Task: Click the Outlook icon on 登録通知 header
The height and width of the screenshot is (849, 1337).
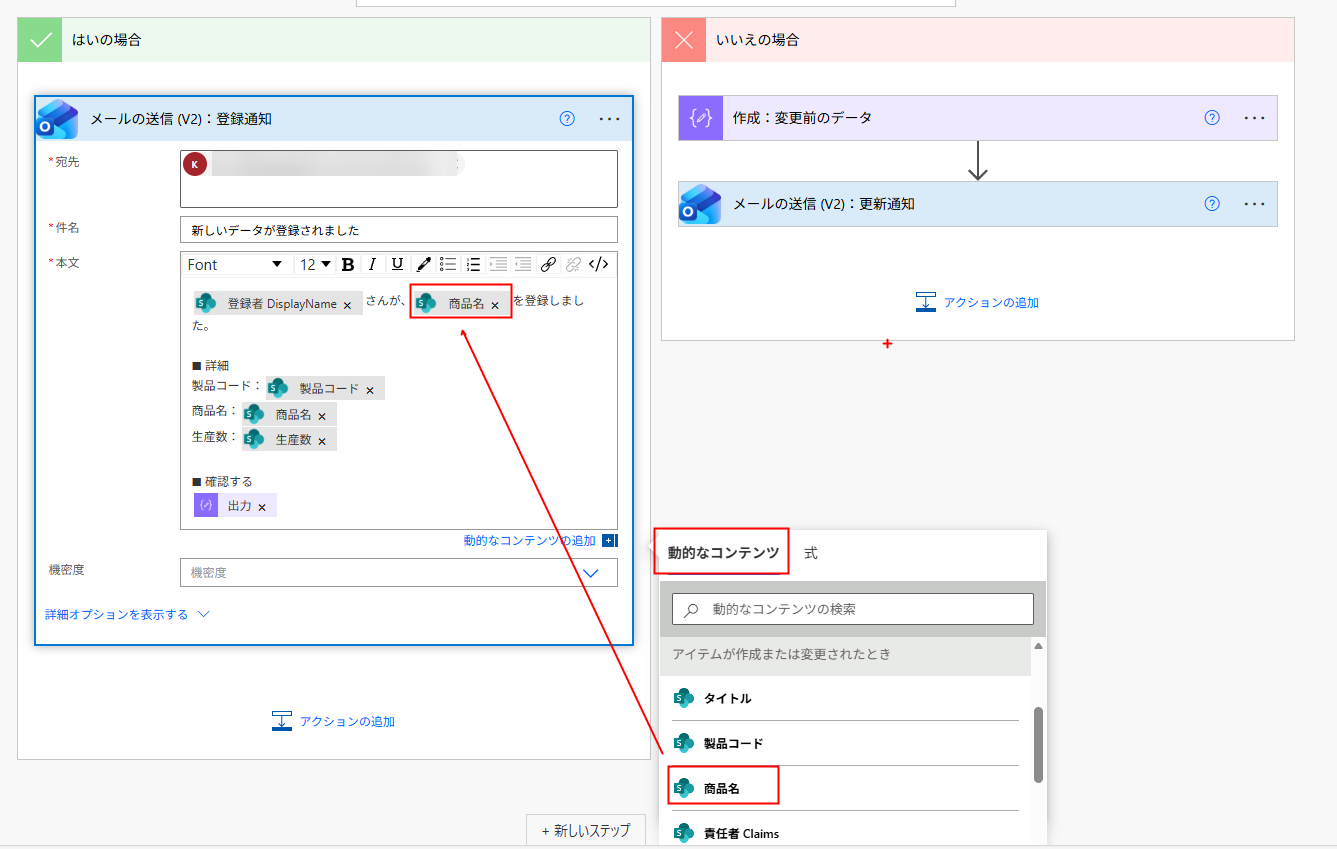Action: (x=57, y=119)
